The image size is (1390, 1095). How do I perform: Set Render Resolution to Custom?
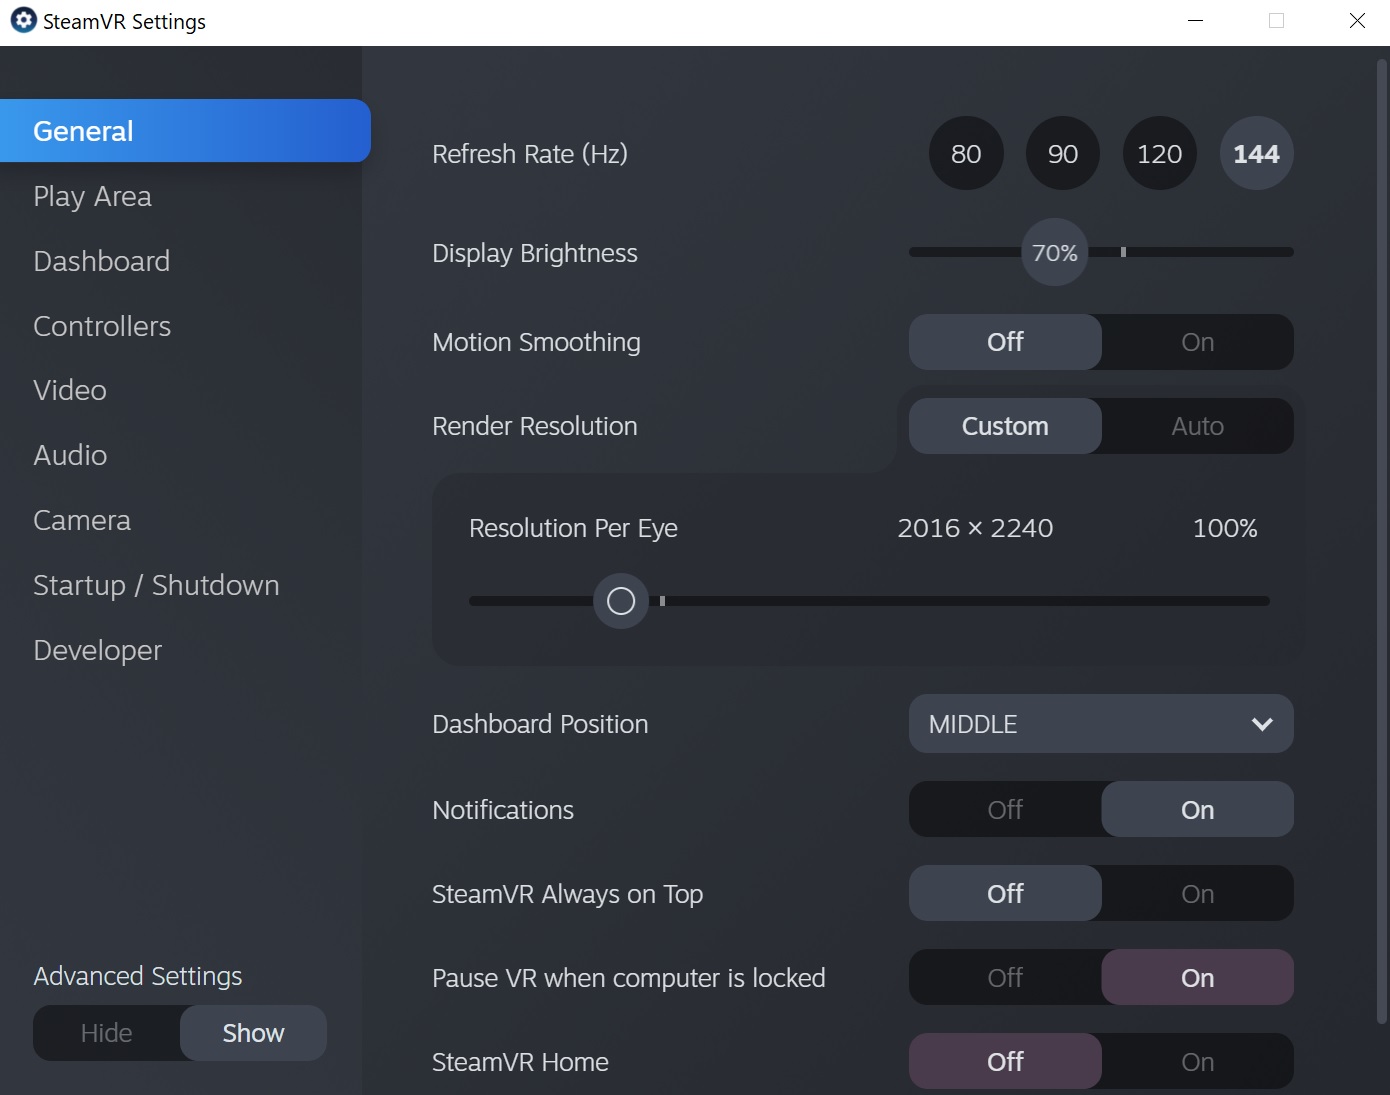[1005, 426]
